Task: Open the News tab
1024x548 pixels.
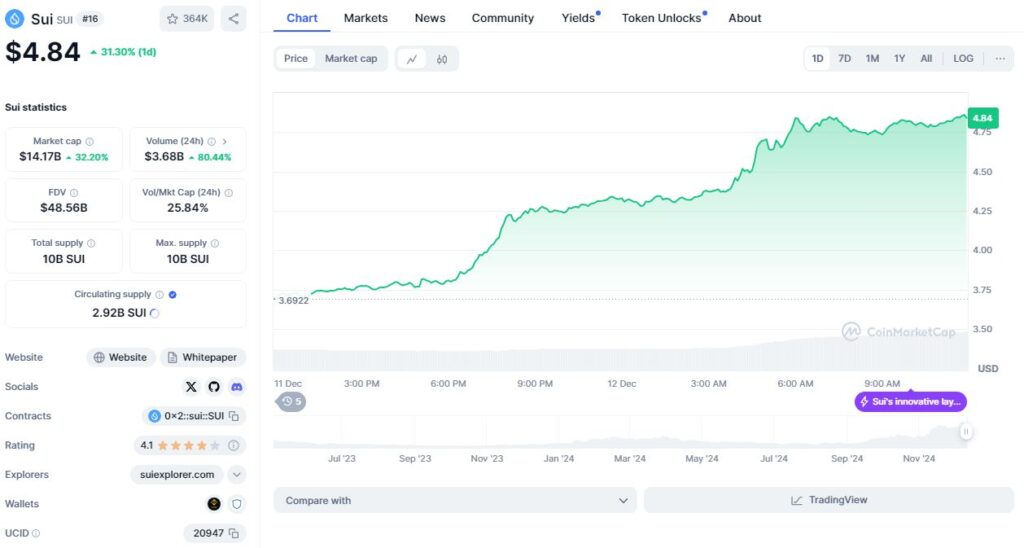Action: coord(430,18)
